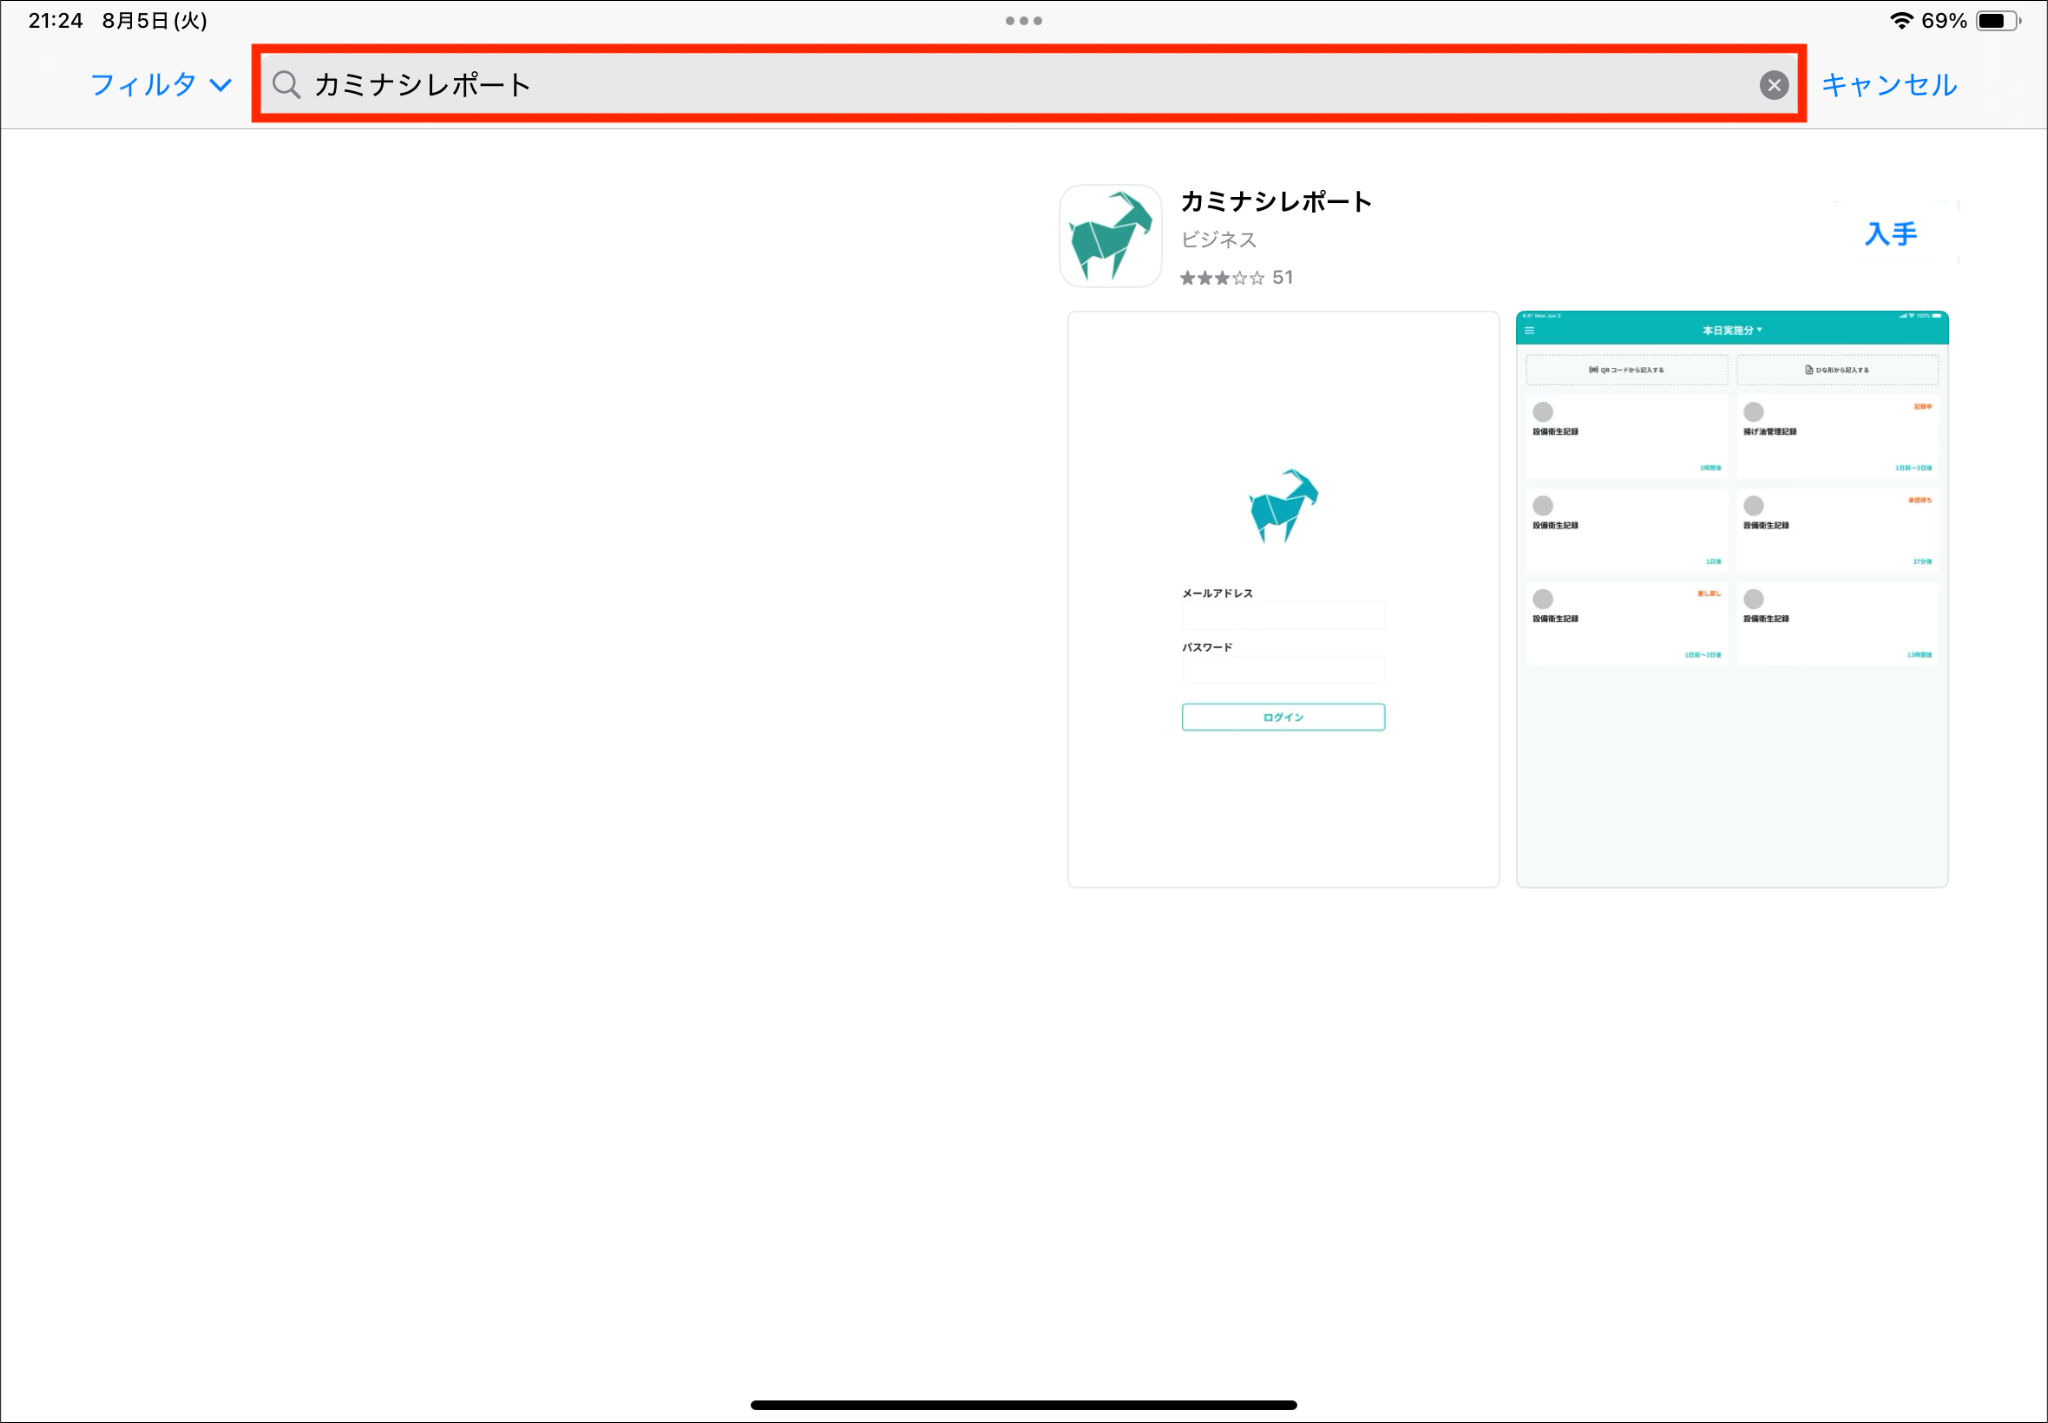2048x1423 pixels.
Task: Open the フィルタ dropdown
Action: point(160,85)
